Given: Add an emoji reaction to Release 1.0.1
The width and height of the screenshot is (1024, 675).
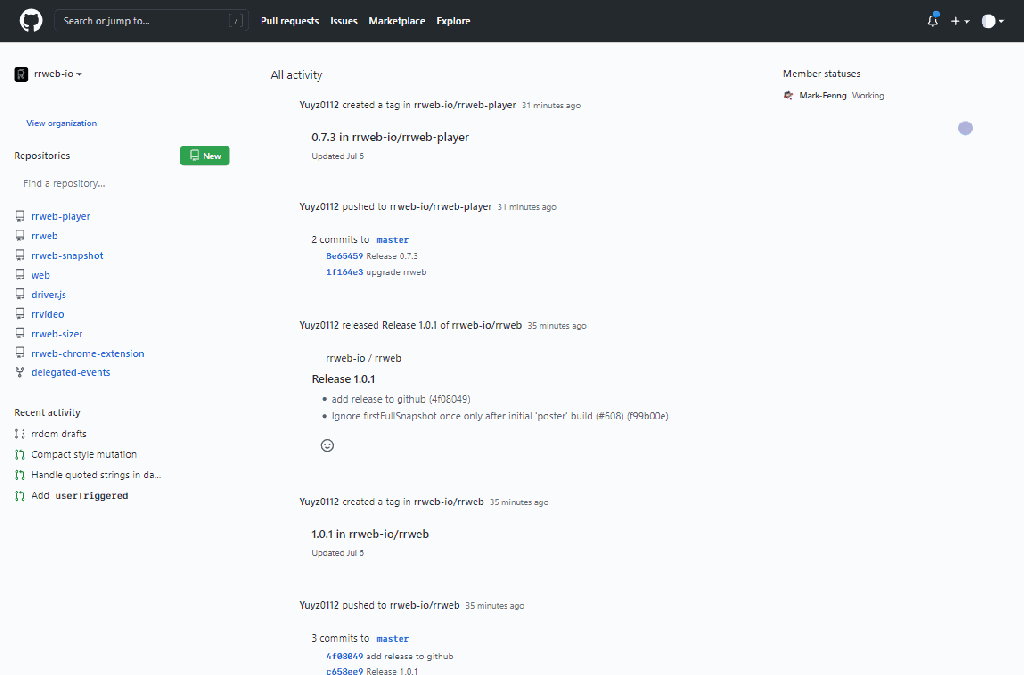Looking at the screenshot, I should click(x=327, y=445).
